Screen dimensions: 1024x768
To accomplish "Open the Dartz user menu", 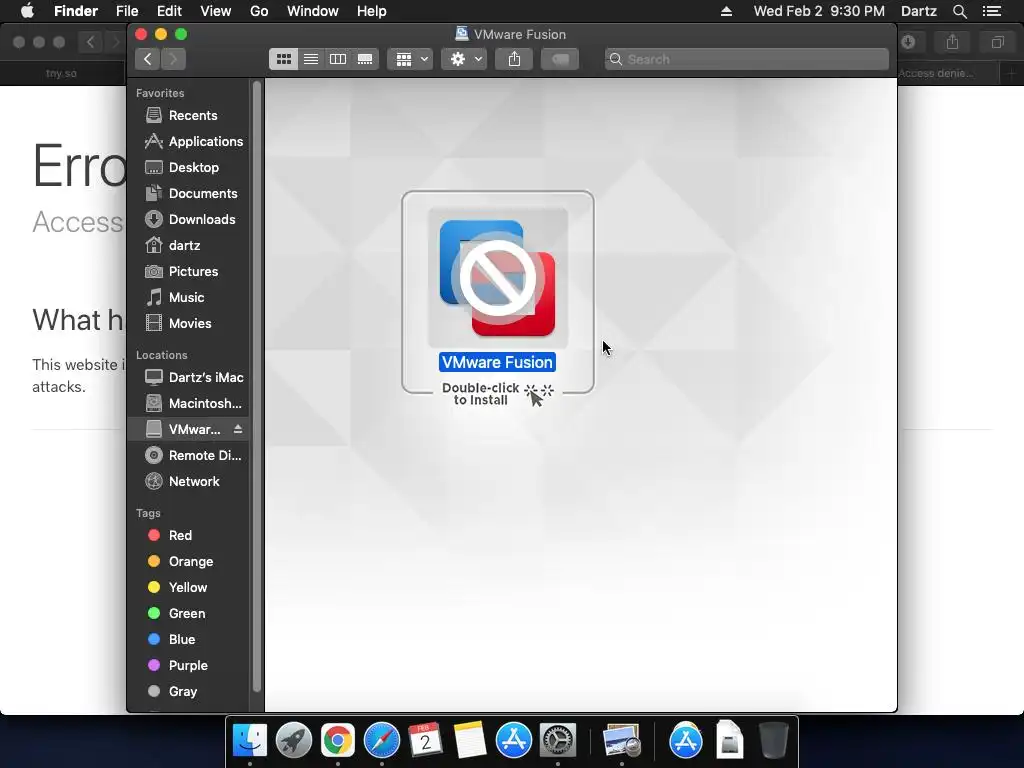I will pyautogui.click(x=919, y=11).
